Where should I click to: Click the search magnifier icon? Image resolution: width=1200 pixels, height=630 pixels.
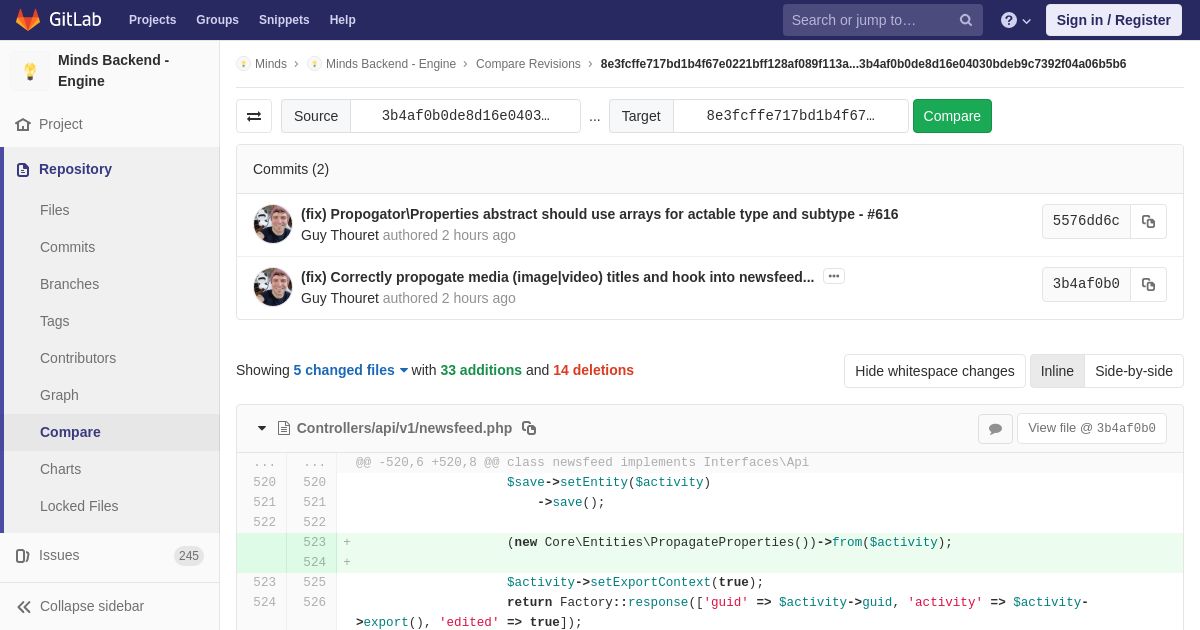coord(965,20)
